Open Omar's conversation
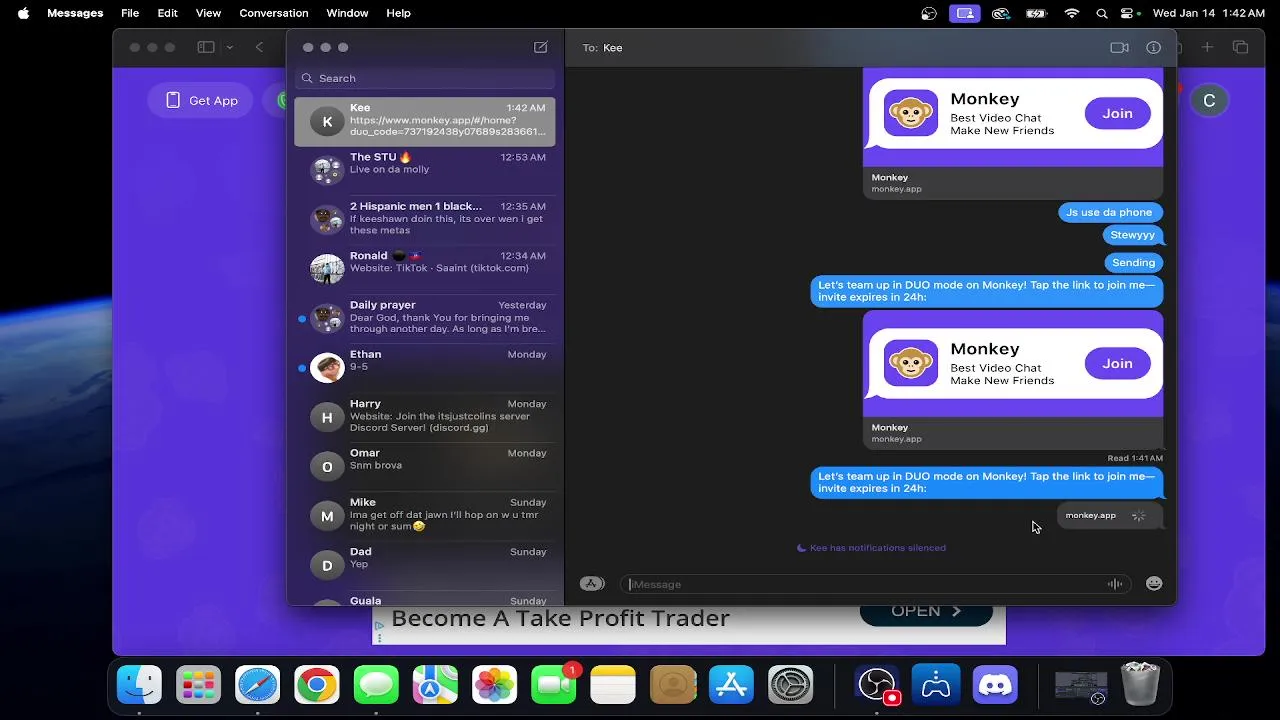Viewport: 1280px width, 720px height. [x=425, y=467]
